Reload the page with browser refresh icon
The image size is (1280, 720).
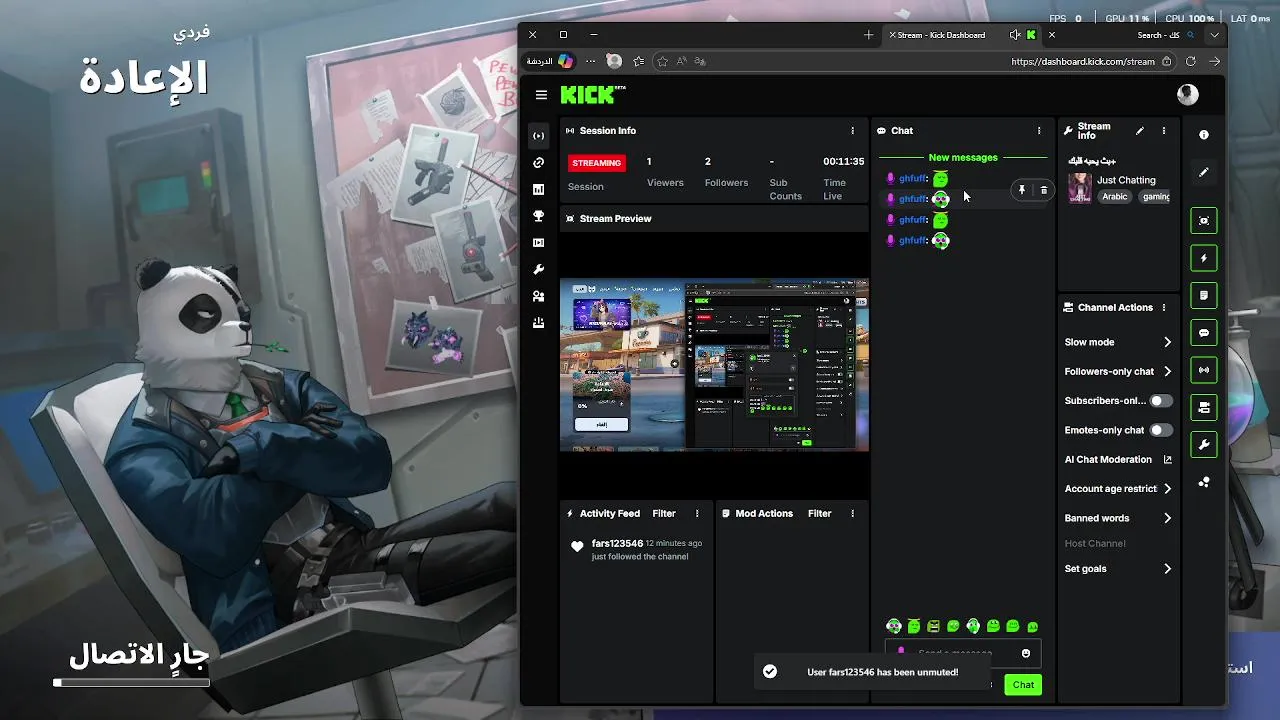click(1191, 61)
